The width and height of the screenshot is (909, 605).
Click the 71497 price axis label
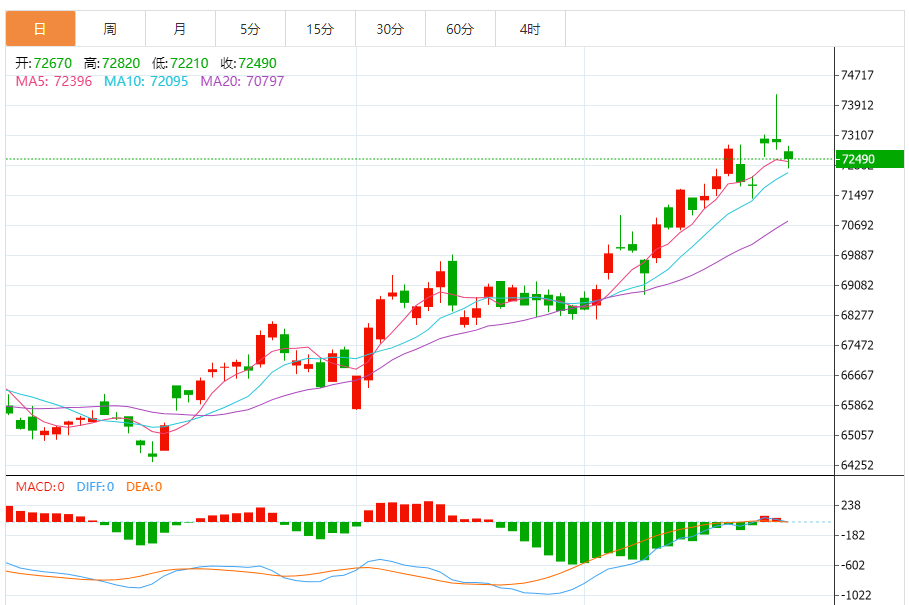[x=857, y=195]
